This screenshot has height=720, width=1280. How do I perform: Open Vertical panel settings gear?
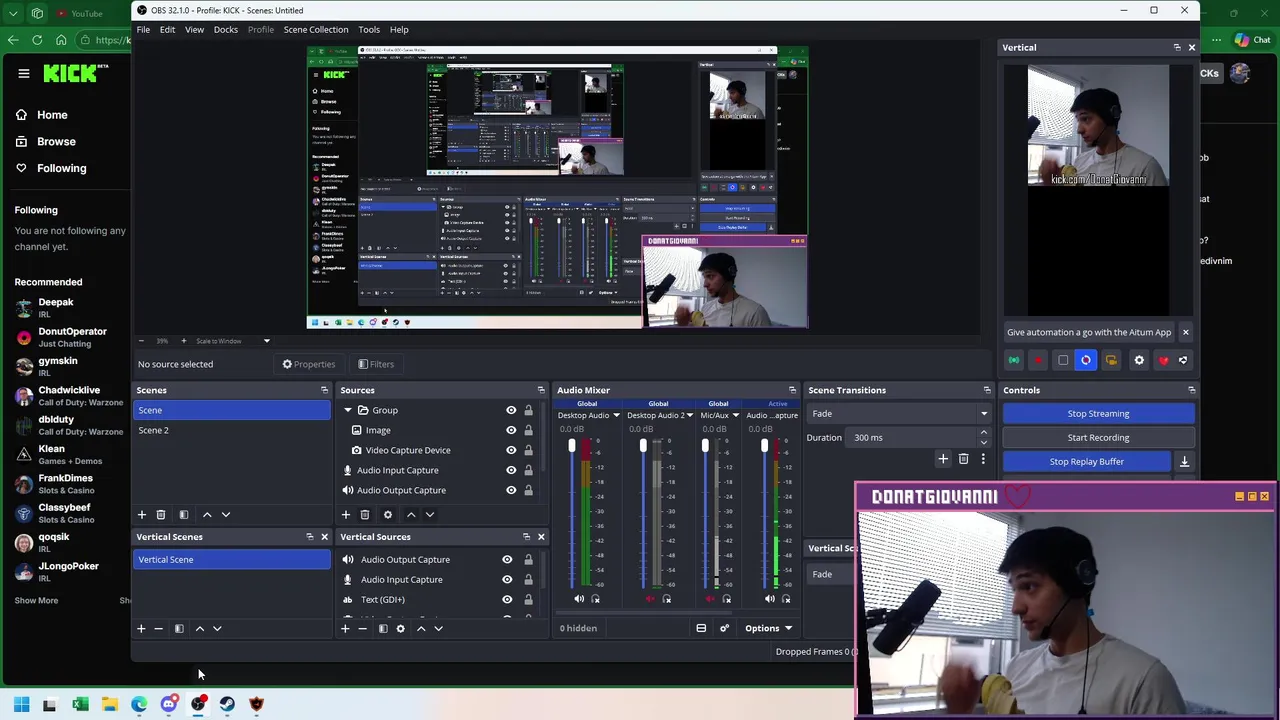[1139, 360]
